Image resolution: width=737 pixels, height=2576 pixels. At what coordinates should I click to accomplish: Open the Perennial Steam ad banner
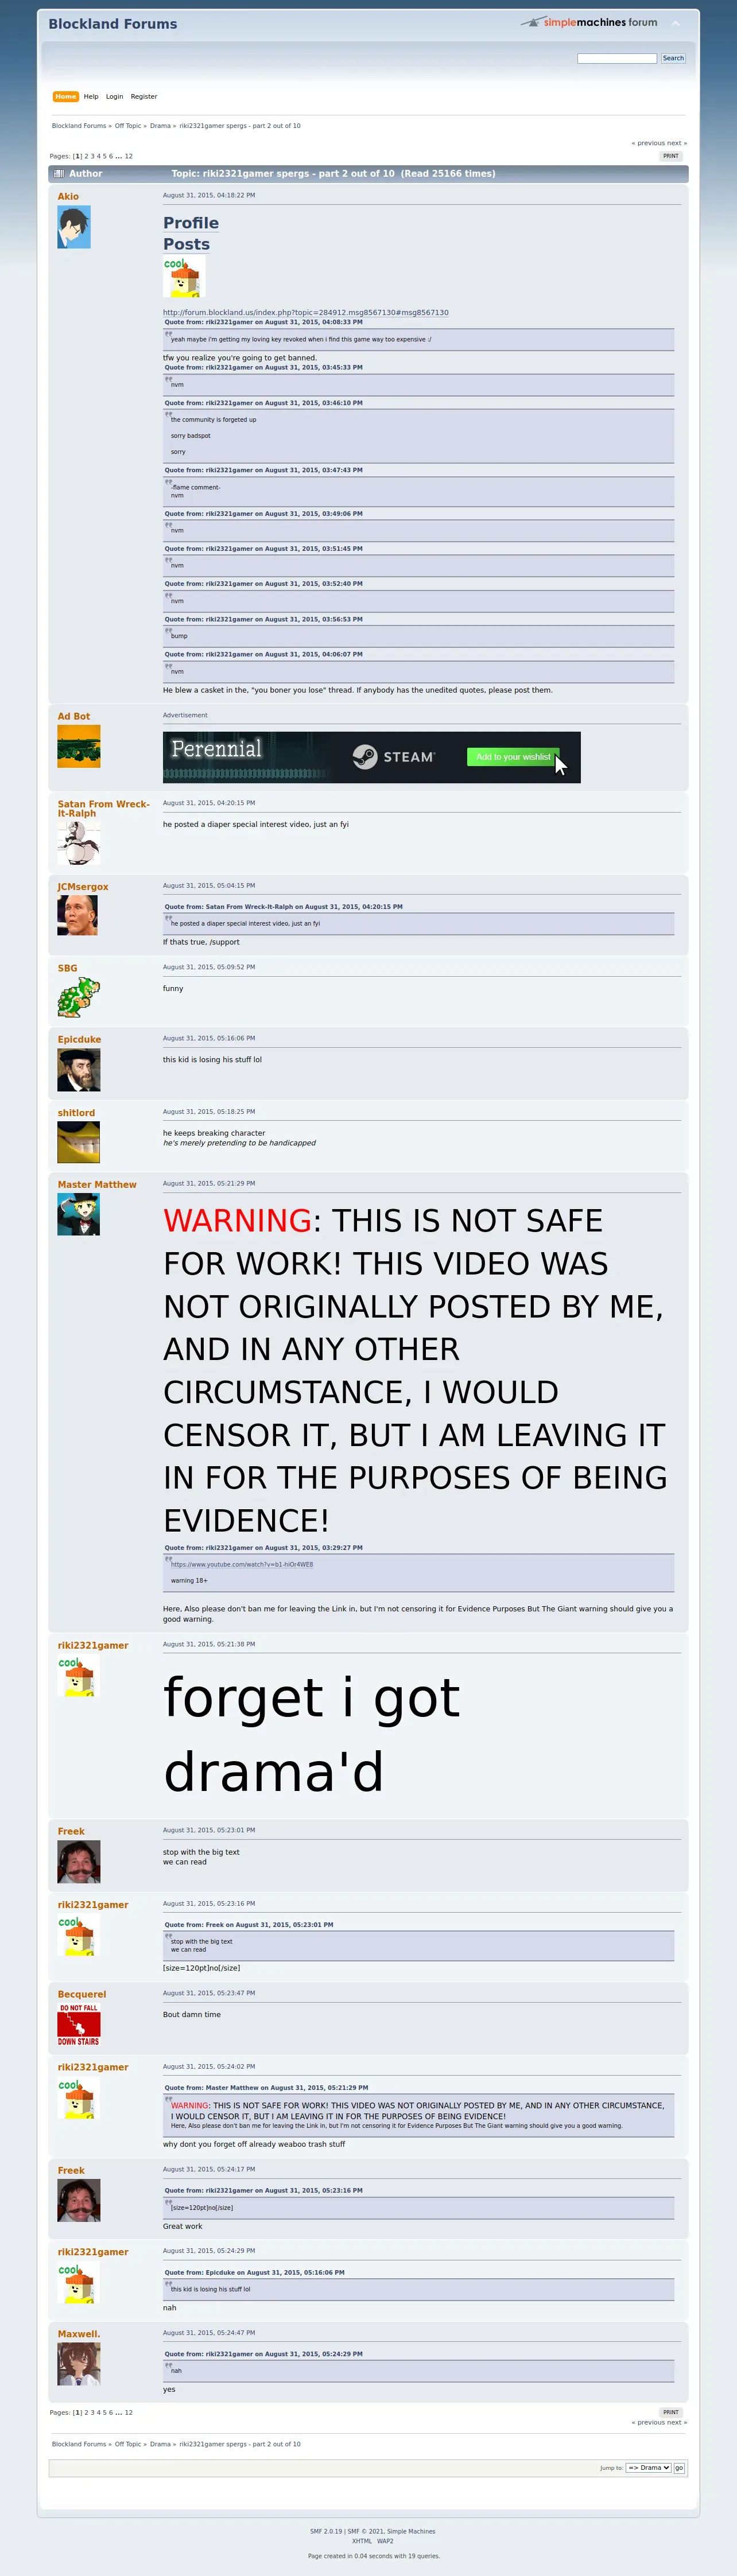(371, 757)
